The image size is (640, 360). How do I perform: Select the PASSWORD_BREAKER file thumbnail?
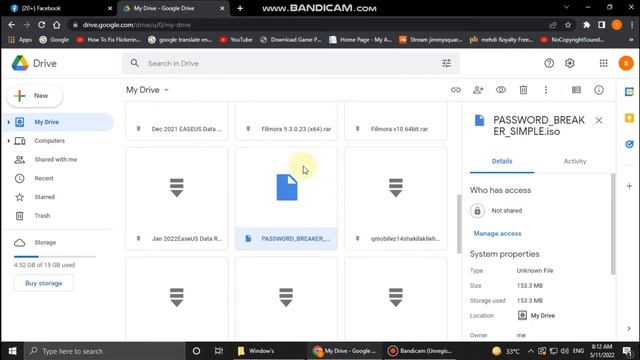pos(287,199)
